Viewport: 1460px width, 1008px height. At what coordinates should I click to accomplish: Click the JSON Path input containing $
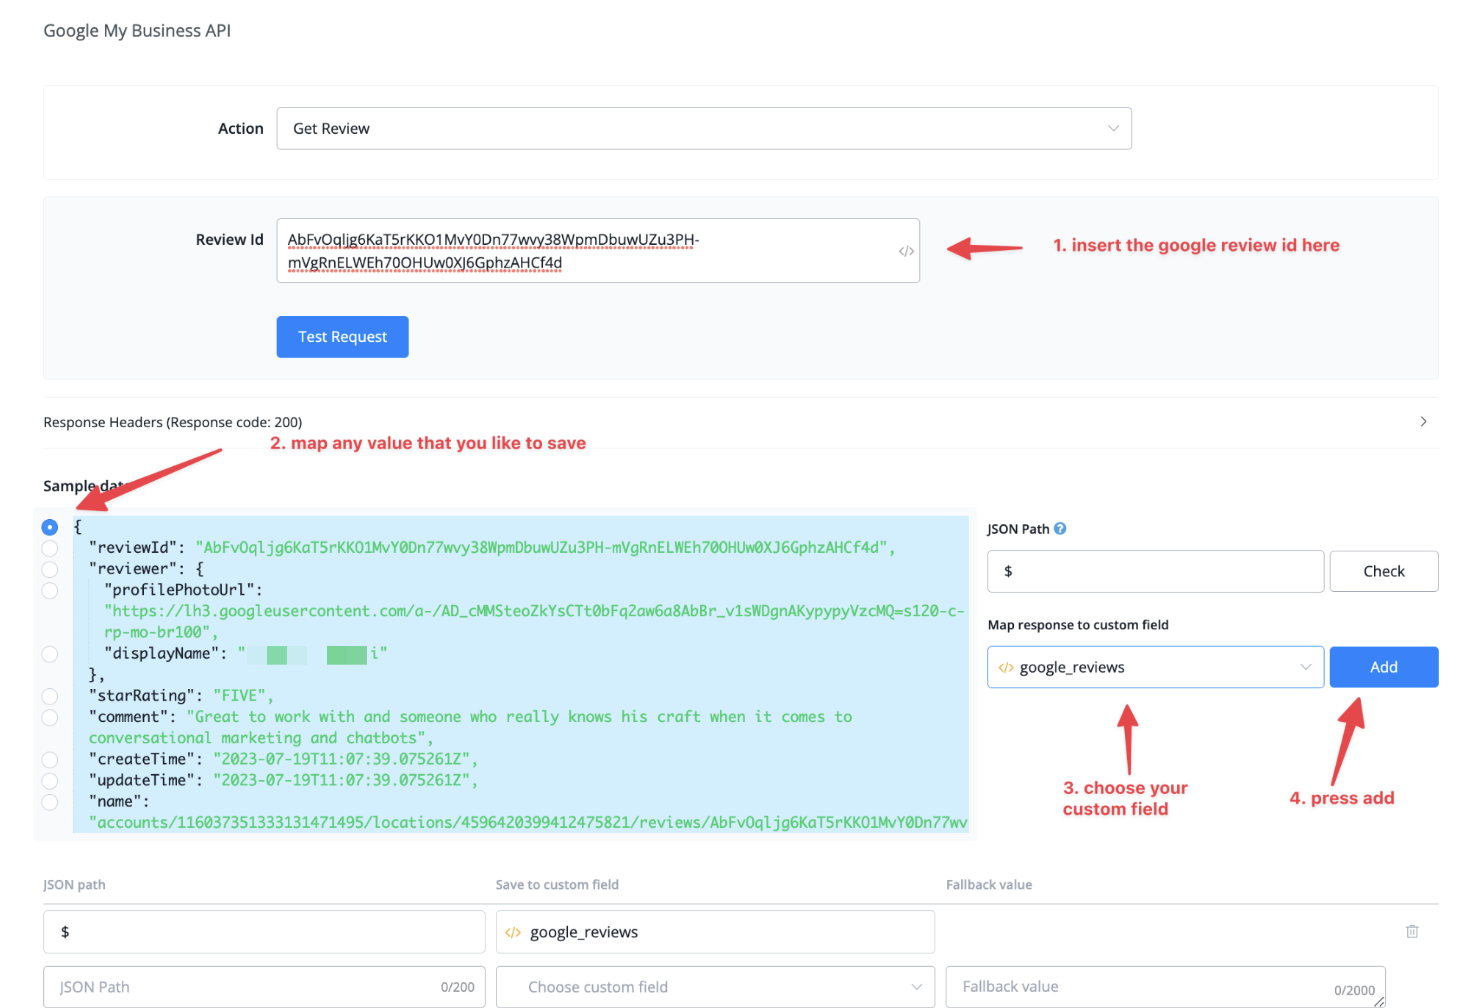(1155, 571)
